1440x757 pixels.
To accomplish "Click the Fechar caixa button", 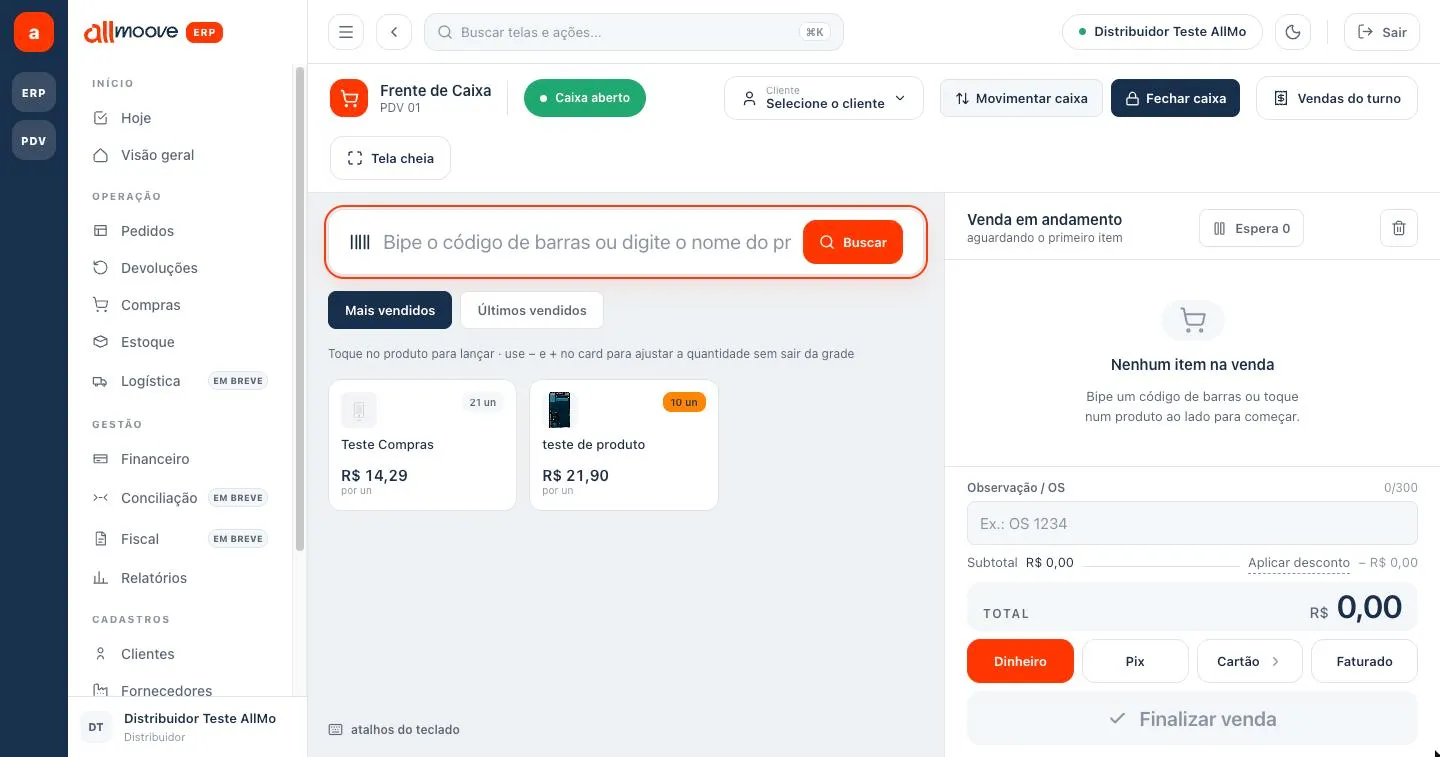I will (1175, 98).
